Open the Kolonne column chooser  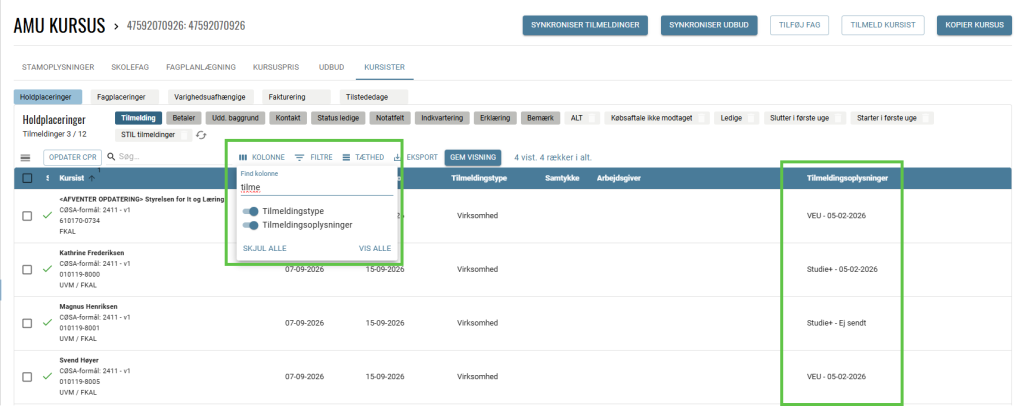(261, 157)
